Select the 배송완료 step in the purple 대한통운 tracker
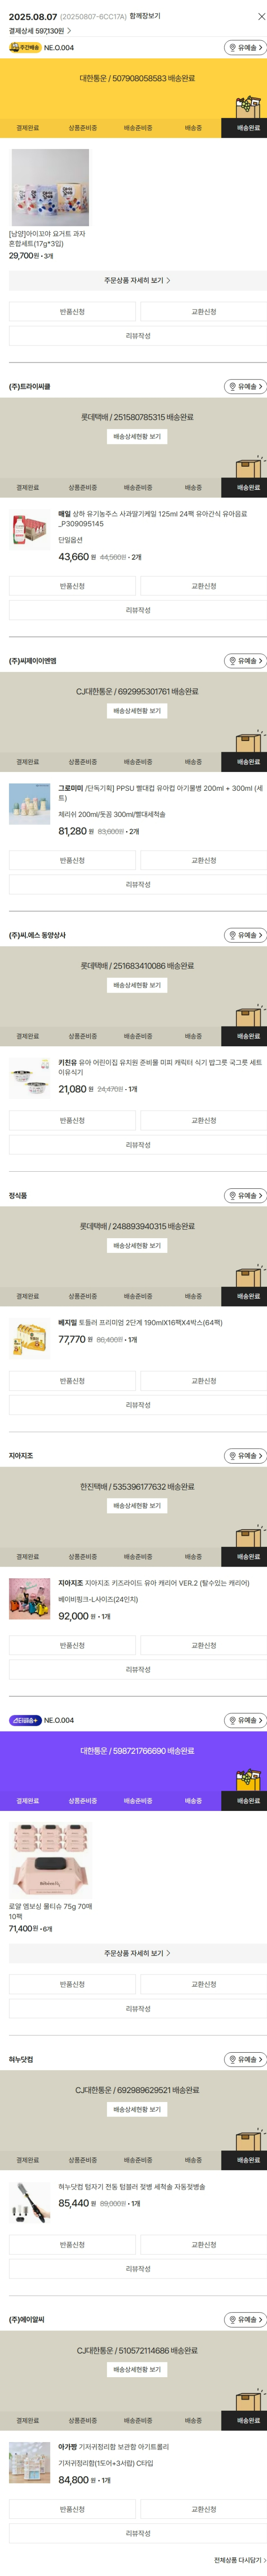Viewport: 267px width, 2576px height. coord(248,1801)
